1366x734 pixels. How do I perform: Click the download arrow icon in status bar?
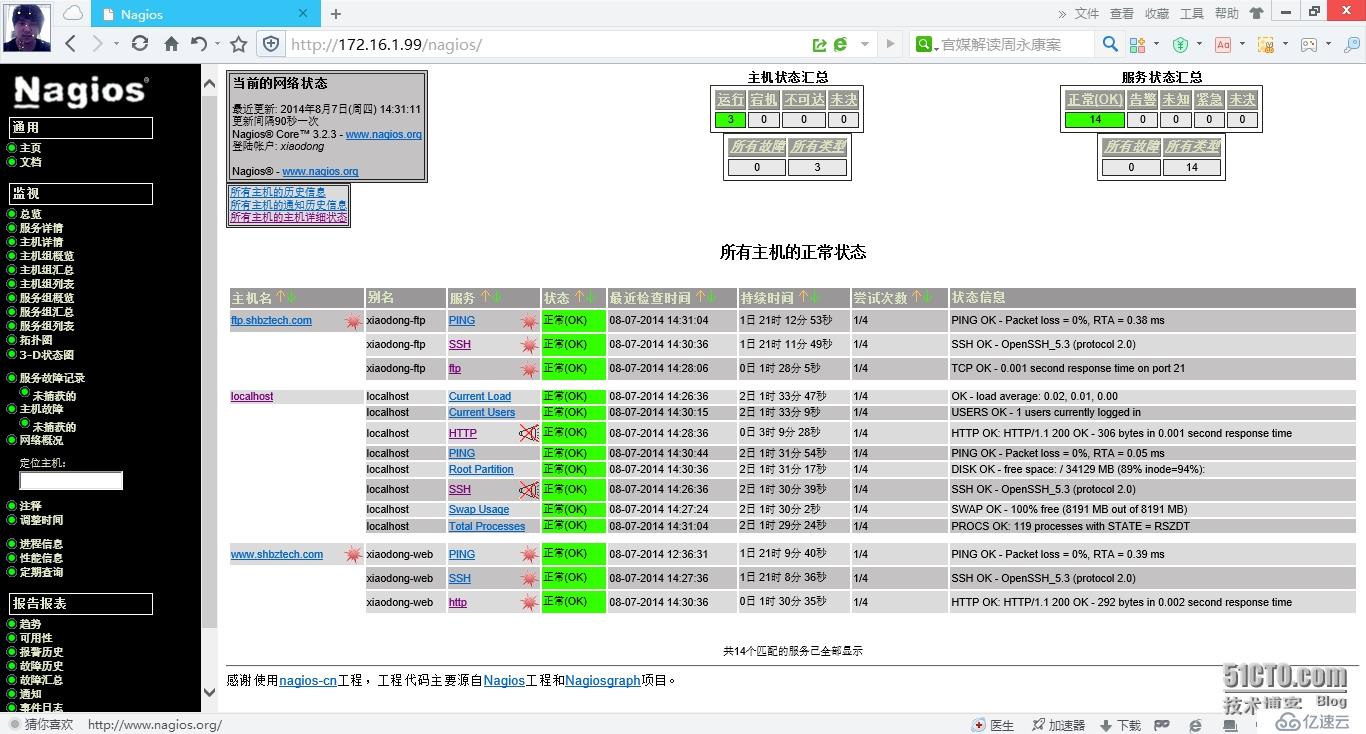pyautogui.click(x=1106, y=725)
